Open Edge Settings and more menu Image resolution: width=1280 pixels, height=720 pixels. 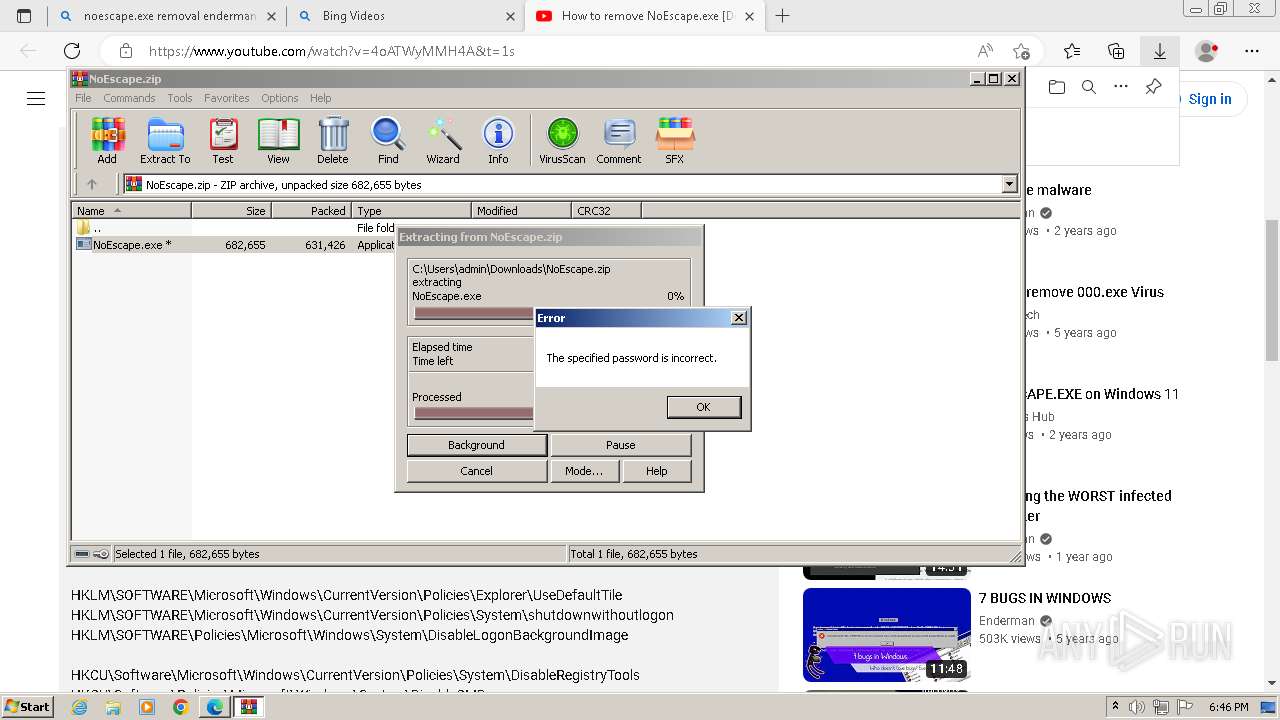1252,51
